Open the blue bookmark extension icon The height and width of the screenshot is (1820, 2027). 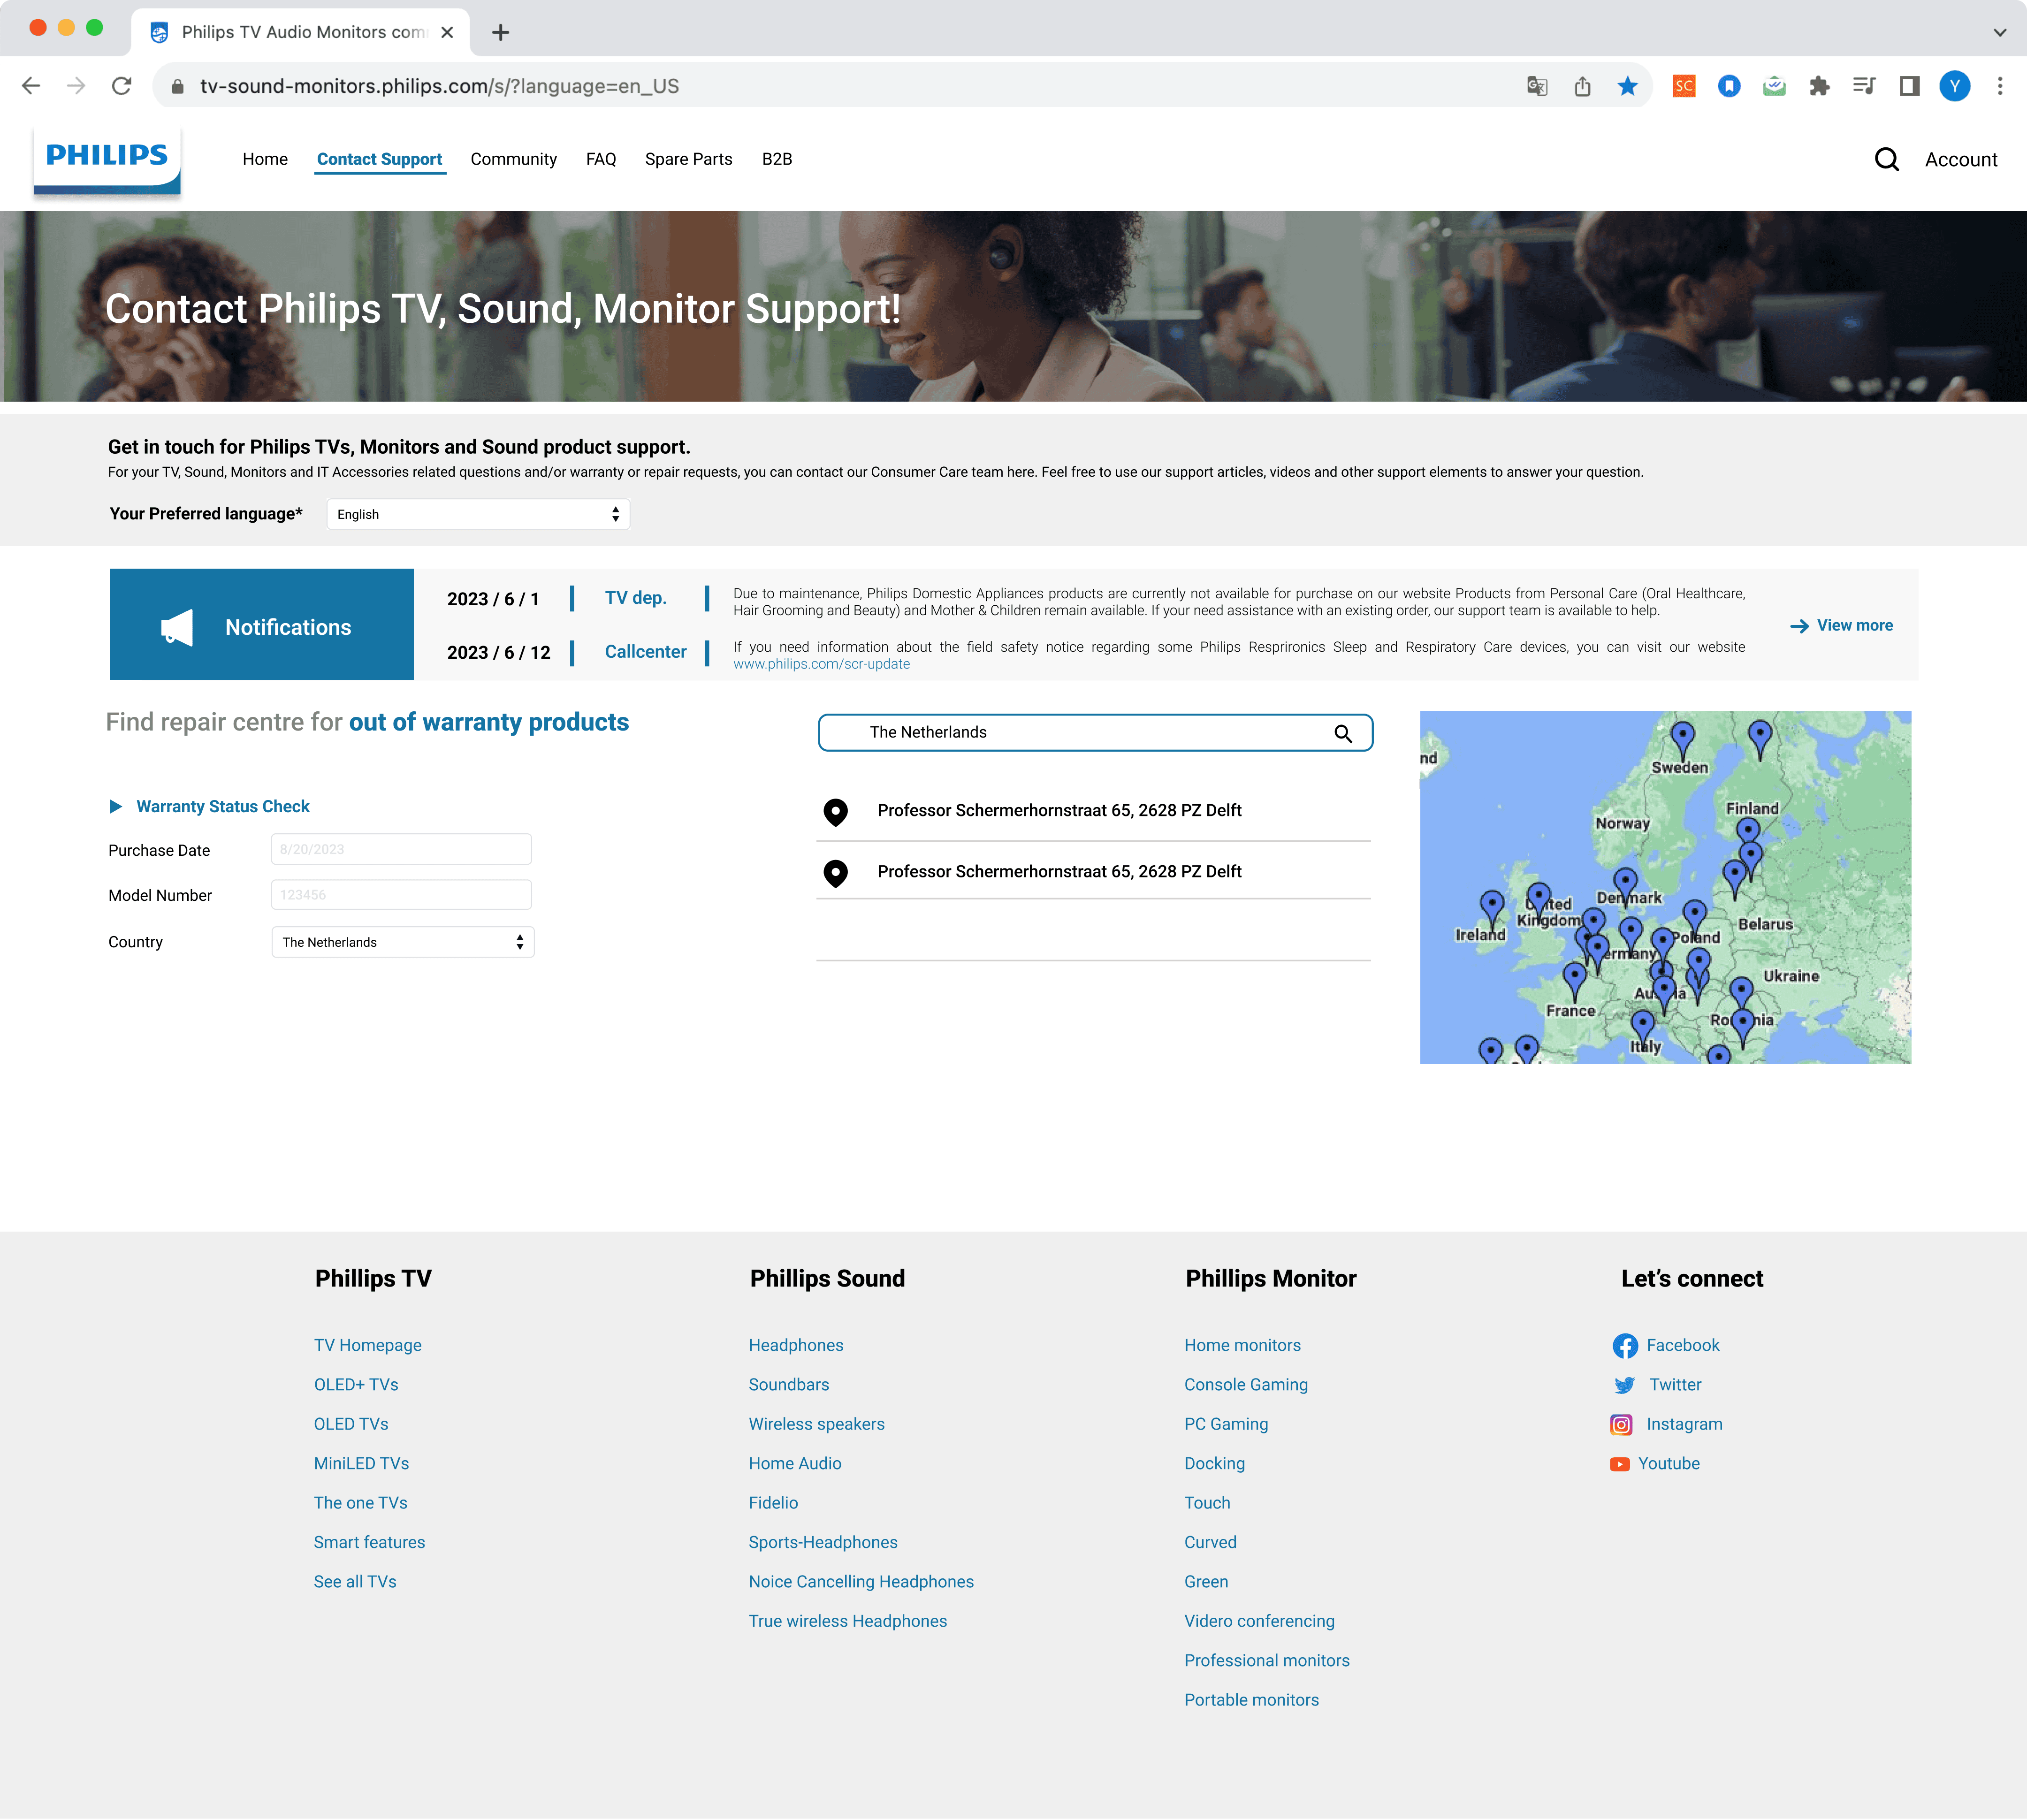click(x=1729, y=86)
